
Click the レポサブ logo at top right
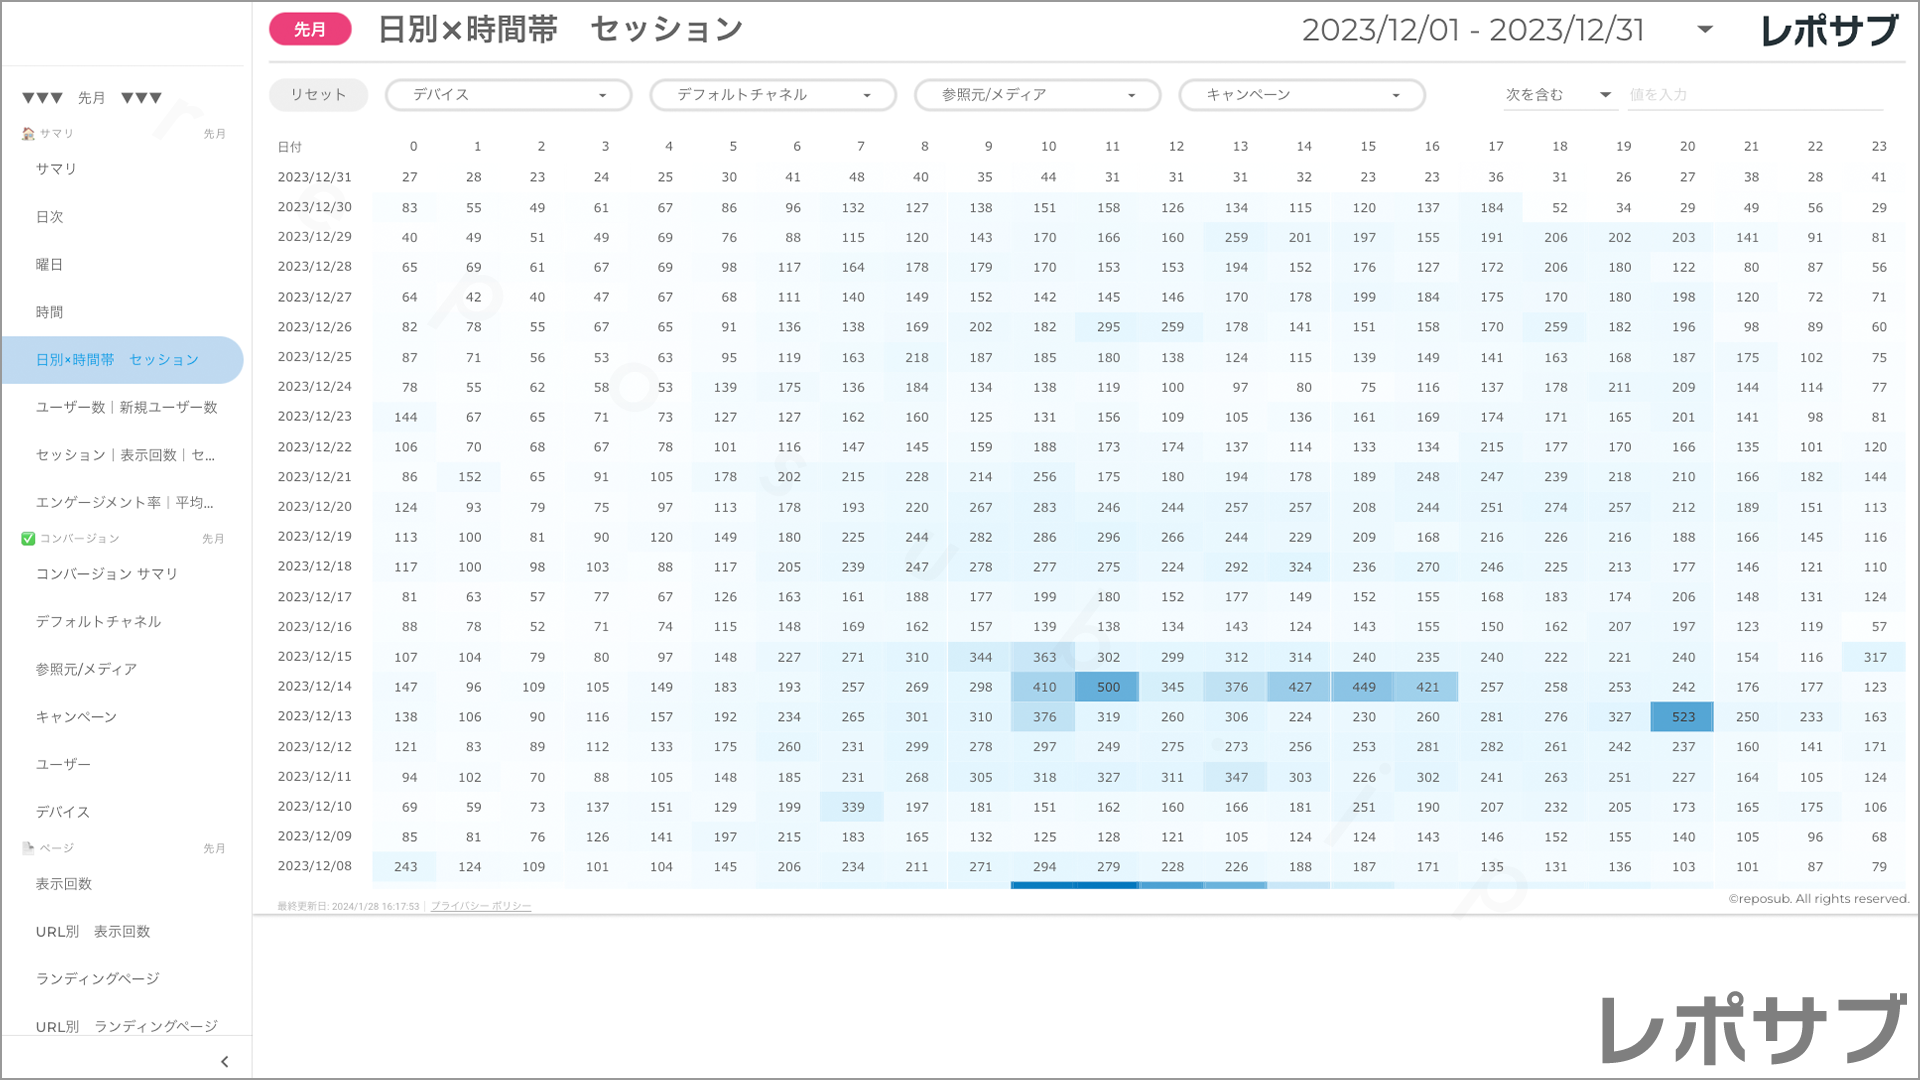point(1829,31)
